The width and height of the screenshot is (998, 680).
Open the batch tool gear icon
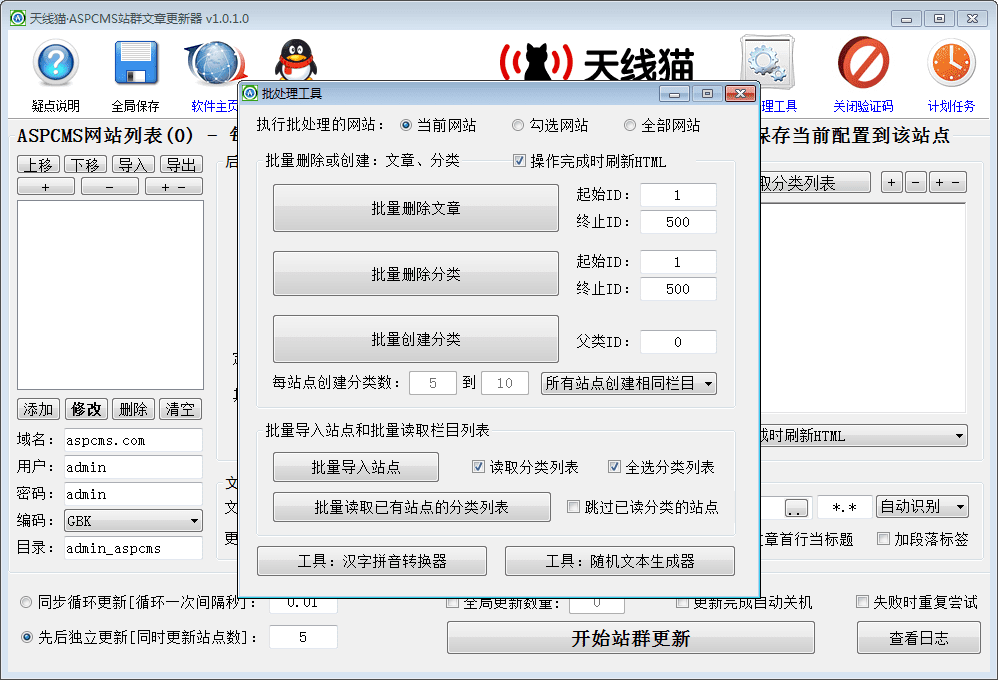pyautogui.click(x=768, y=62)
